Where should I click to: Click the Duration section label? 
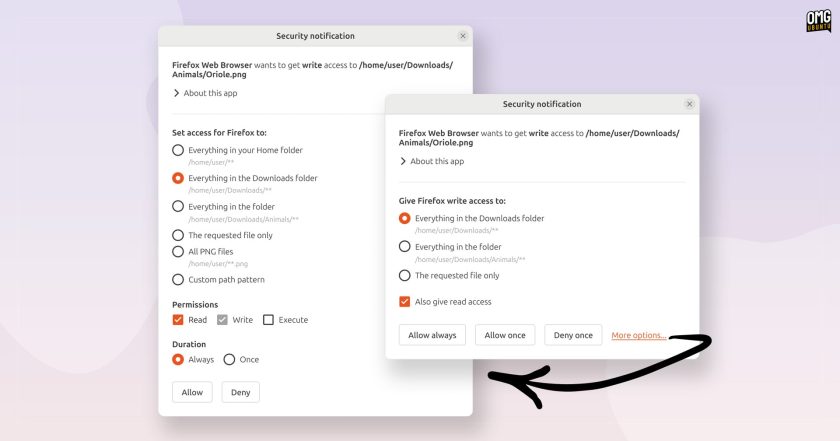(189, 344)
